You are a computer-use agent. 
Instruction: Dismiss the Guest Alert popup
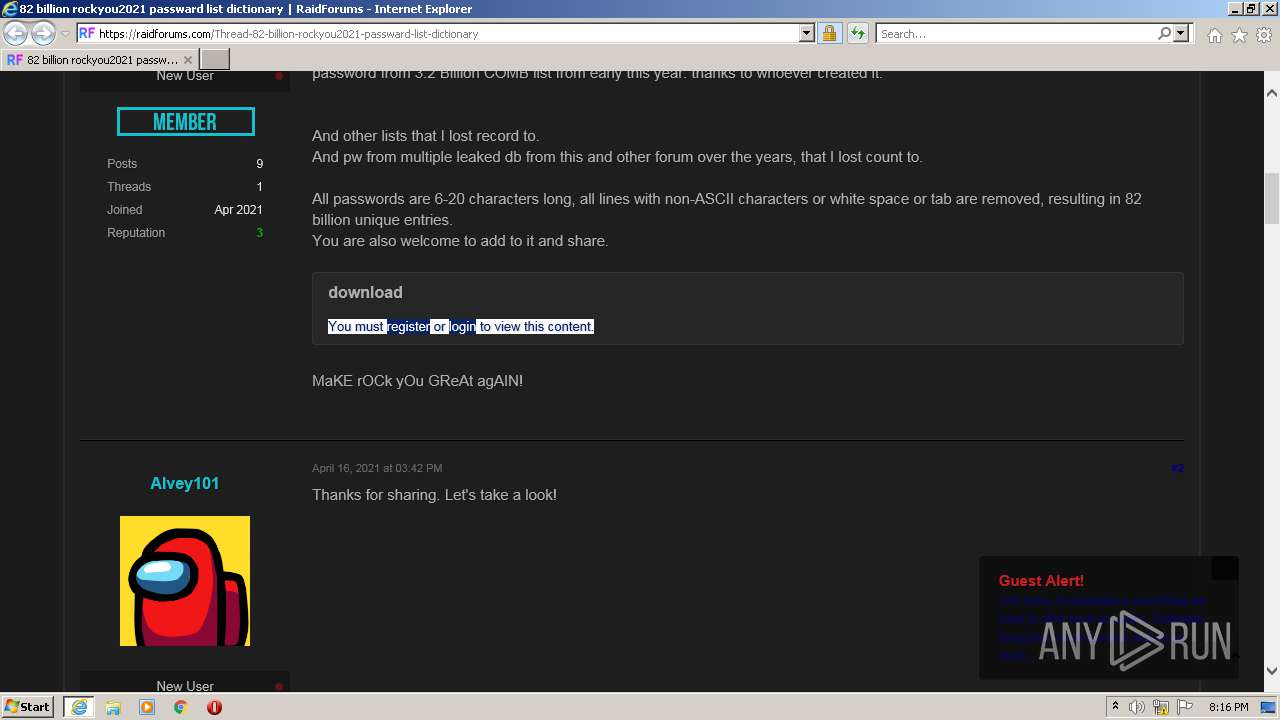1225,568
